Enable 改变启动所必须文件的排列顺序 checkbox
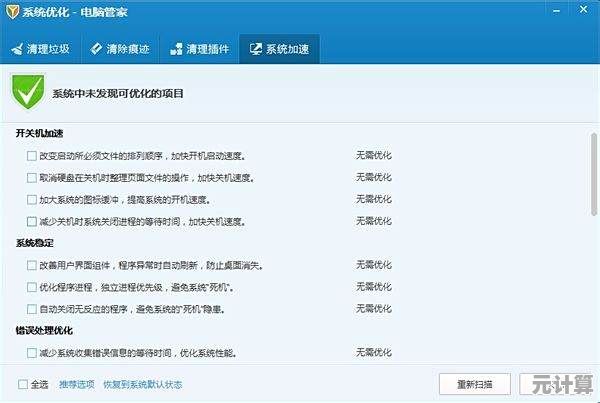600x403 pixels. (31, 156)
